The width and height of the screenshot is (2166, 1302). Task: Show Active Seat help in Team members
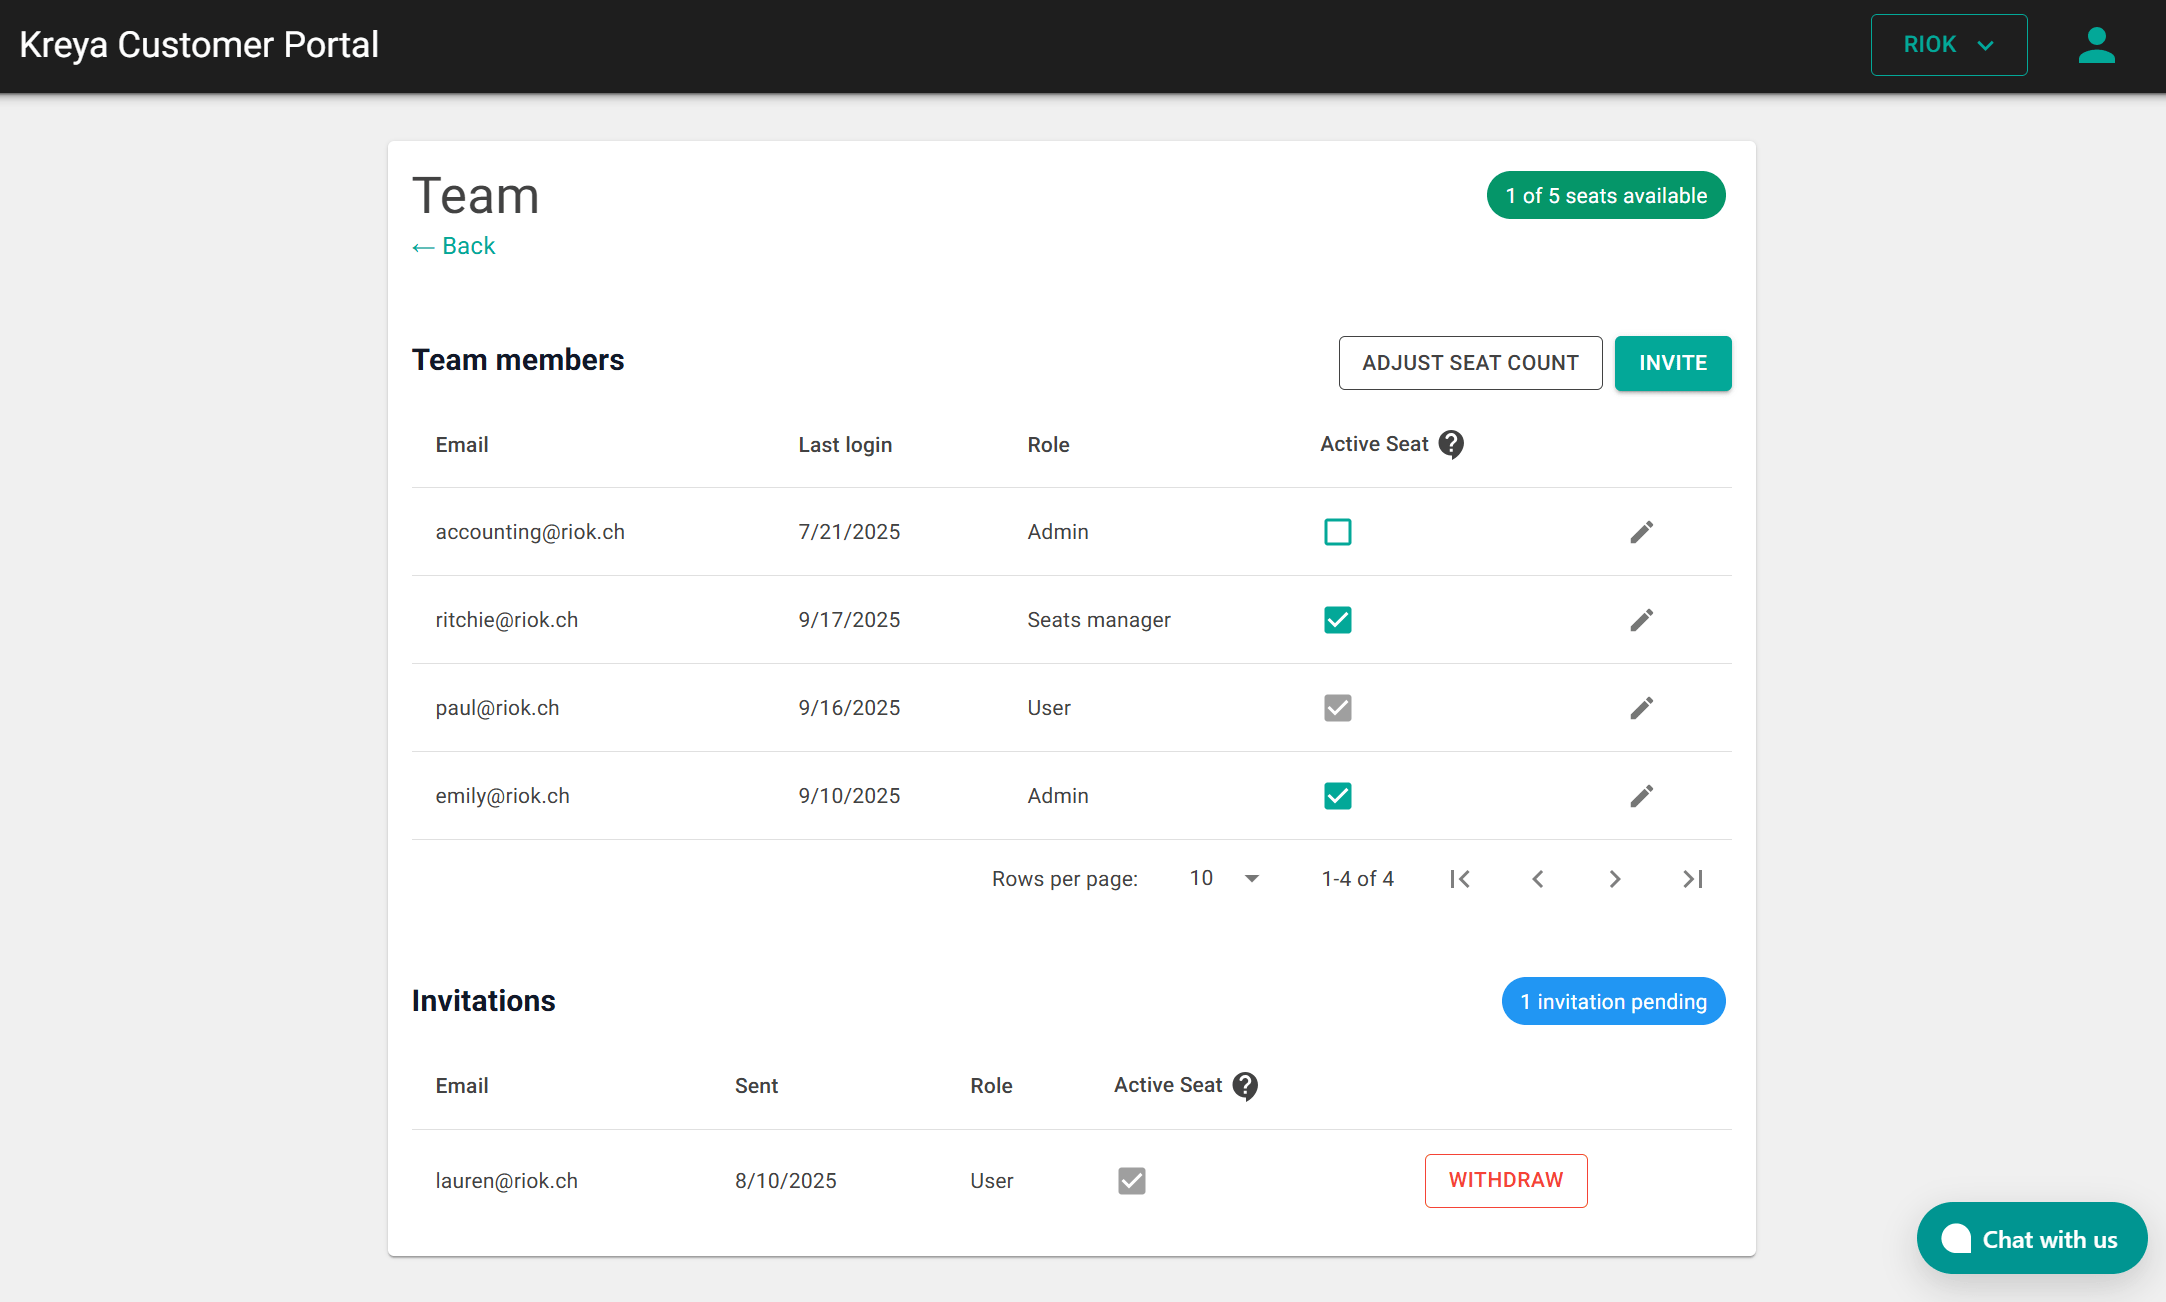coord(1451,444)
